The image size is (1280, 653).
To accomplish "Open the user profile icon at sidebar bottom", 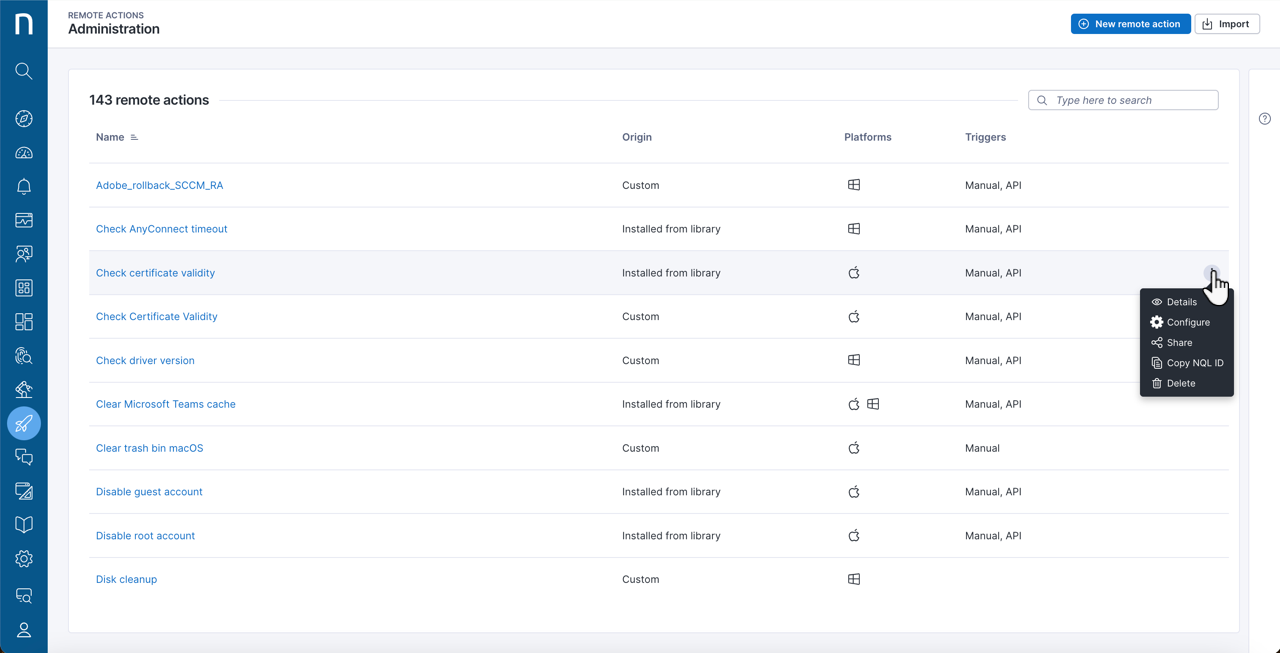I will coord(24,630).
